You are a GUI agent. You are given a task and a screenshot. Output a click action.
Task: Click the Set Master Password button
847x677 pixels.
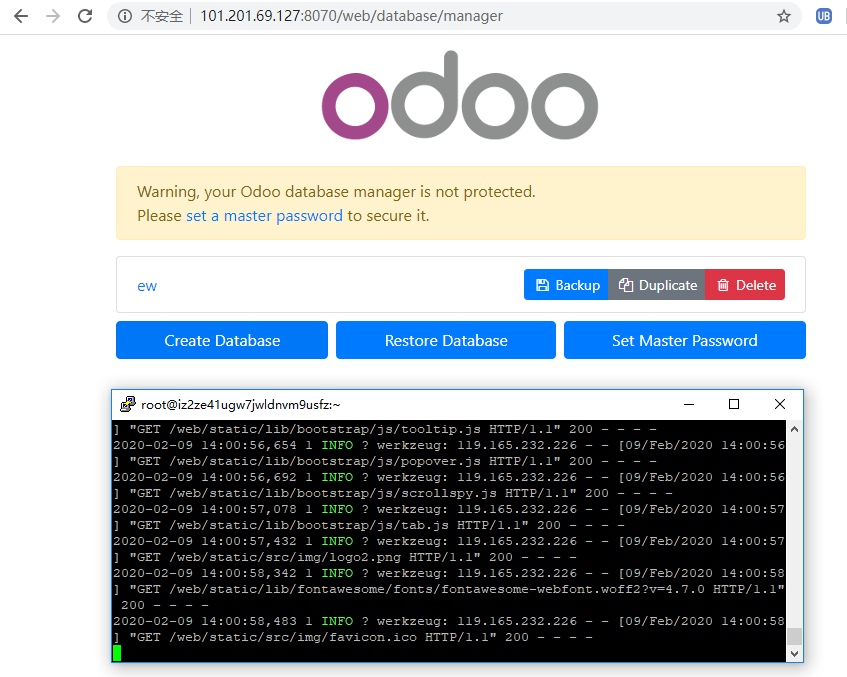point(684,340)
